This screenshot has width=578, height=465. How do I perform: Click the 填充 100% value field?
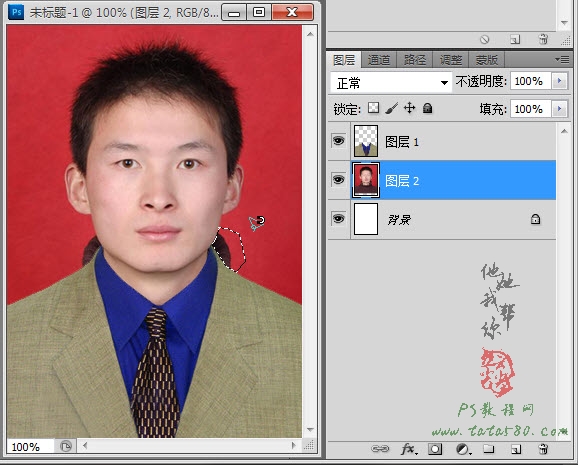(530, 109)
